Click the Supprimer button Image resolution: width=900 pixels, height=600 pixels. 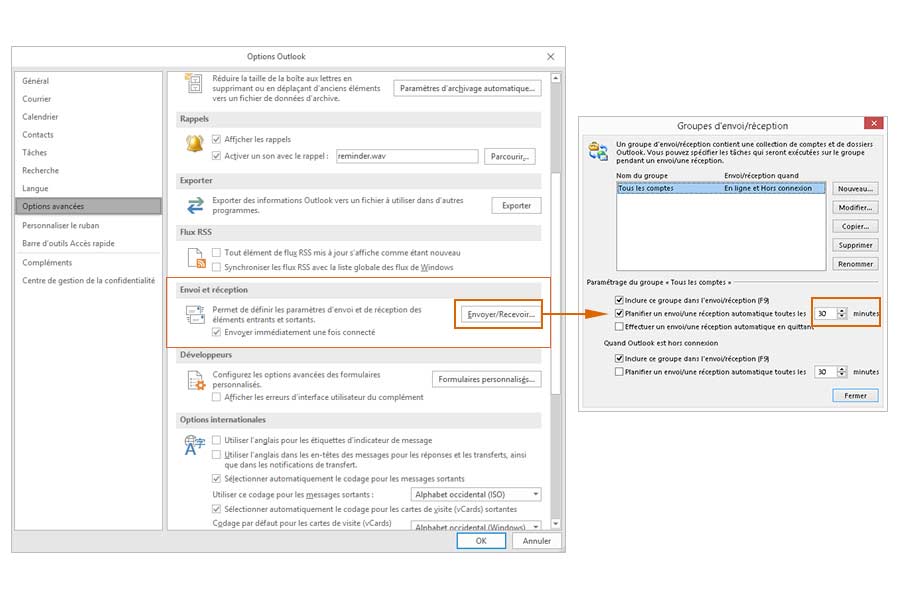[855, 245]
